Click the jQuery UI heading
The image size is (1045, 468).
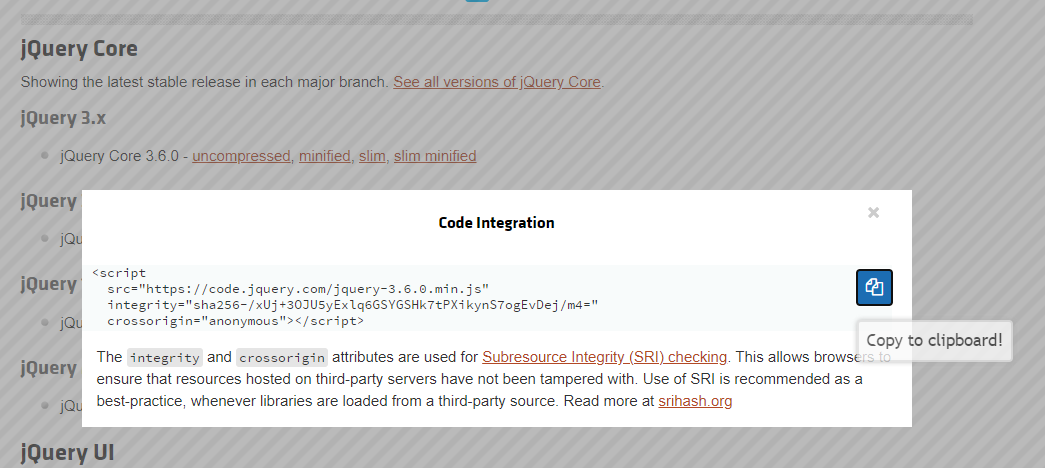pyautogui.click(x=67, y=453)
